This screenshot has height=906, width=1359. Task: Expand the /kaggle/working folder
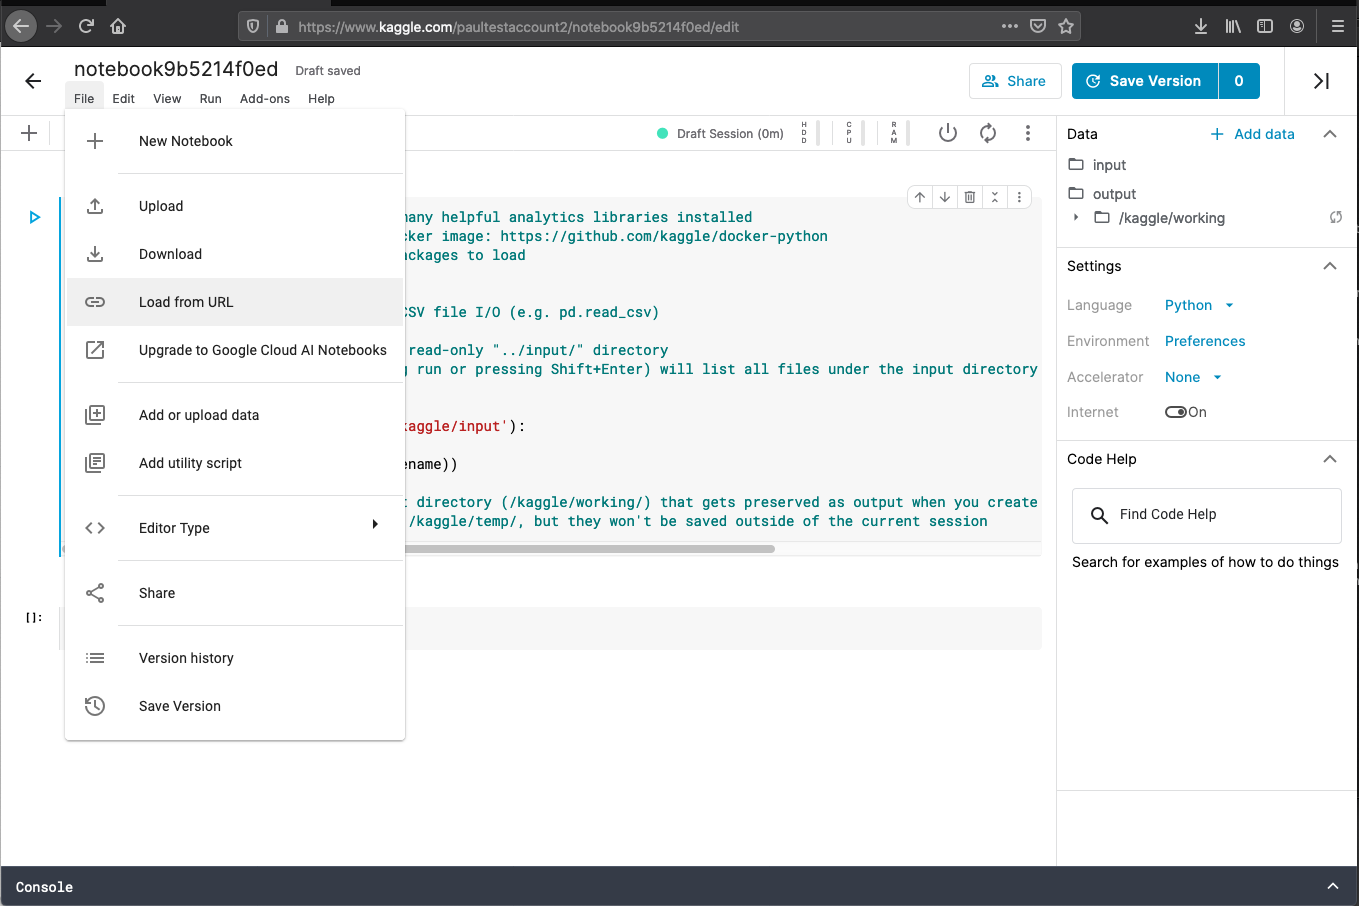tap(1076, 218)
